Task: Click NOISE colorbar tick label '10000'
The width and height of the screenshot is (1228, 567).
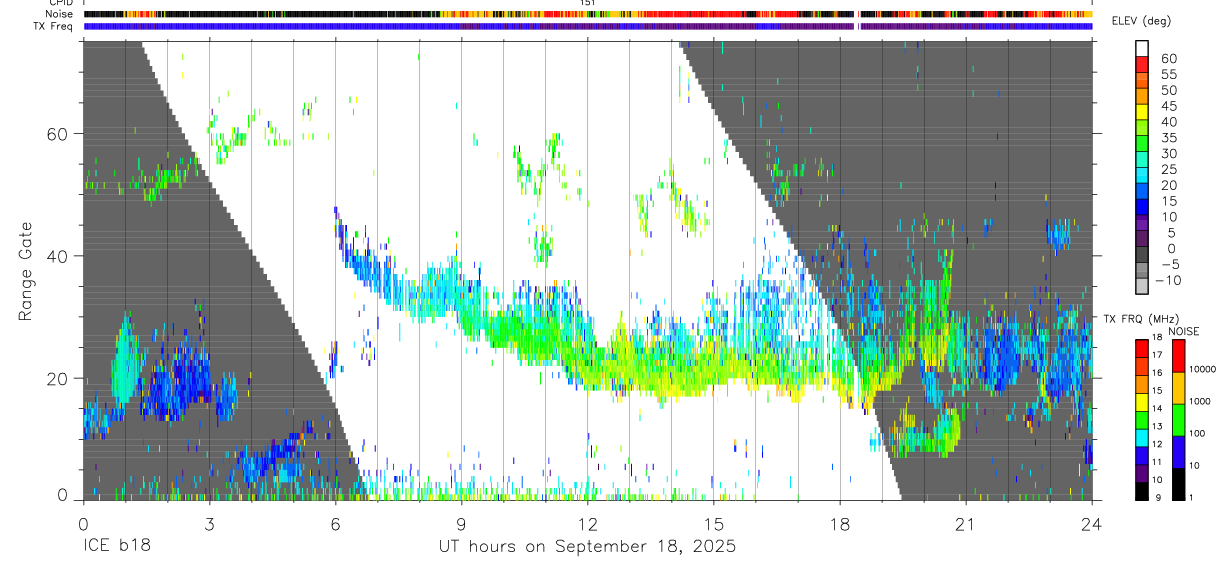Action: 1205,369
